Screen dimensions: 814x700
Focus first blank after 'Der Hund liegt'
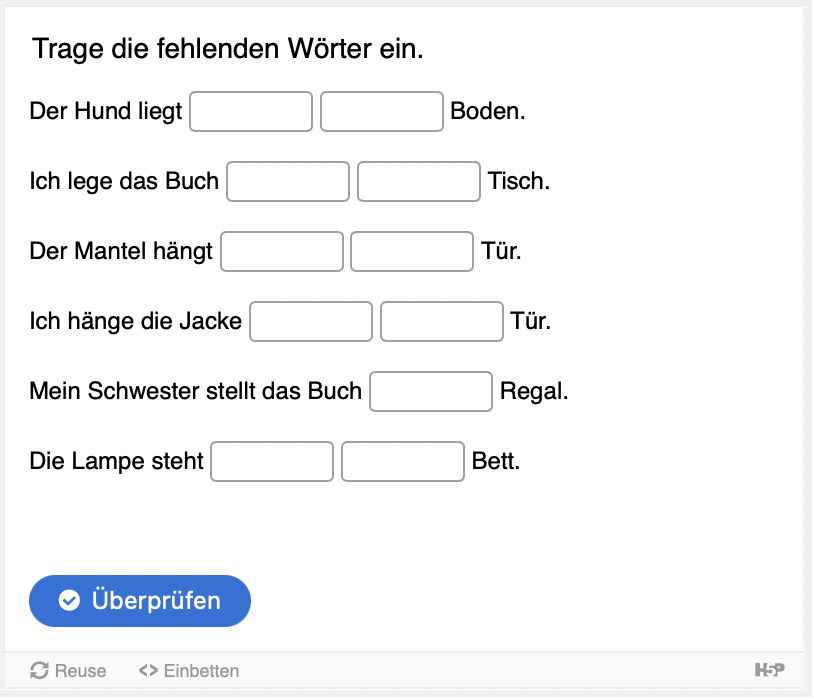click(251, 111)
